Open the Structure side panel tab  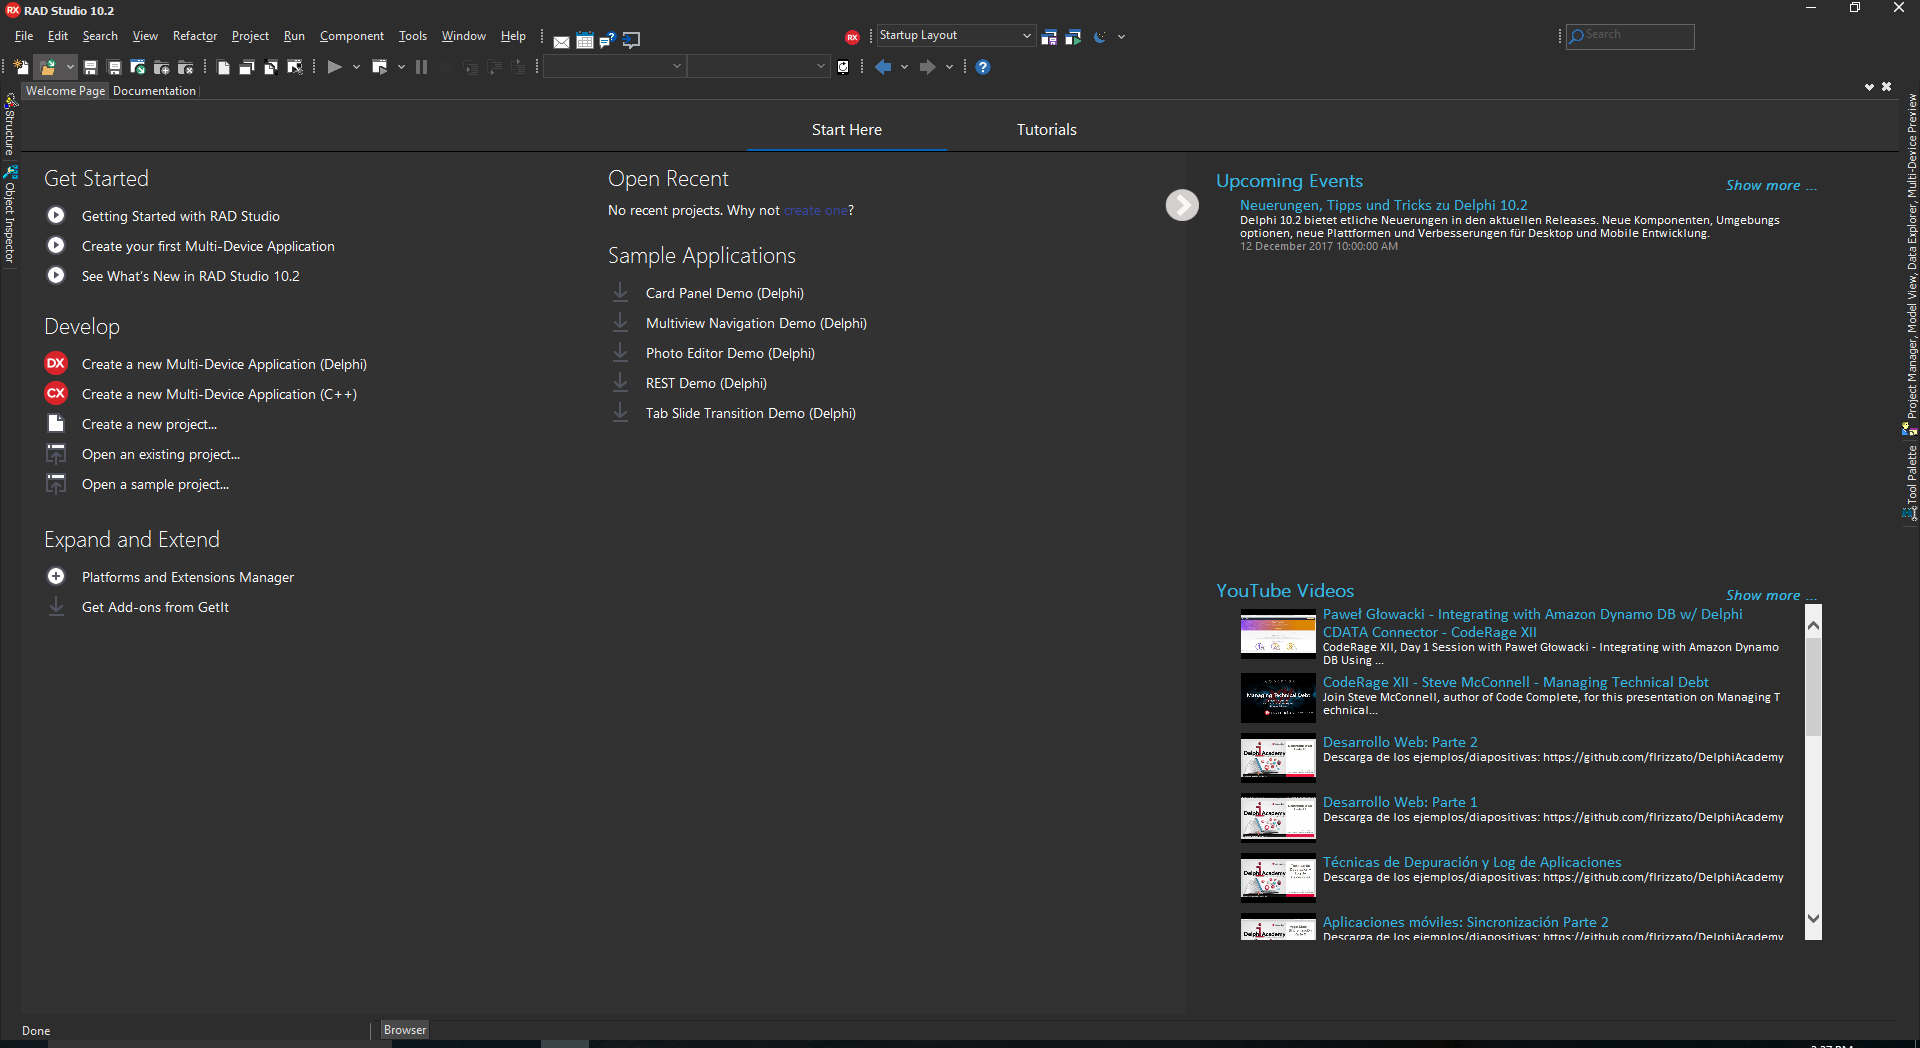point(10,125)
